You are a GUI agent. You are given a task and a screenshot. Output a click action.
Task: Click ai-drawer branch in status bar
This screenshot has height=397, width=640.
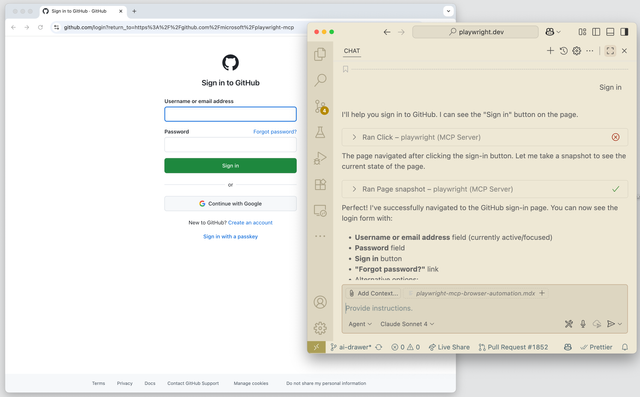click(x=351, y=347)
